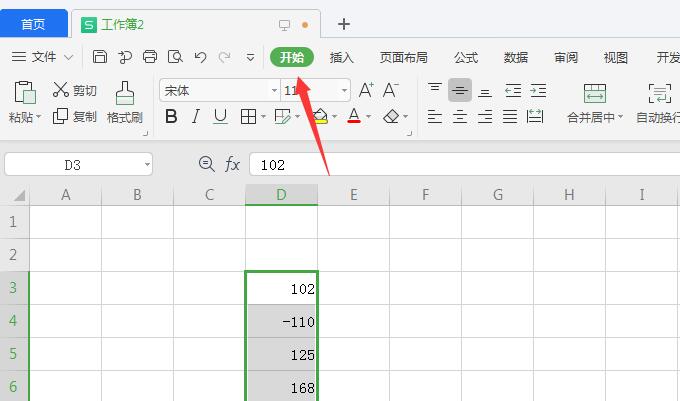Image resolution: width=680 pixels, height=401 pixels.
Task: Toggle Italic formatting
Action: pyautogui.click(x=196, y=116)
